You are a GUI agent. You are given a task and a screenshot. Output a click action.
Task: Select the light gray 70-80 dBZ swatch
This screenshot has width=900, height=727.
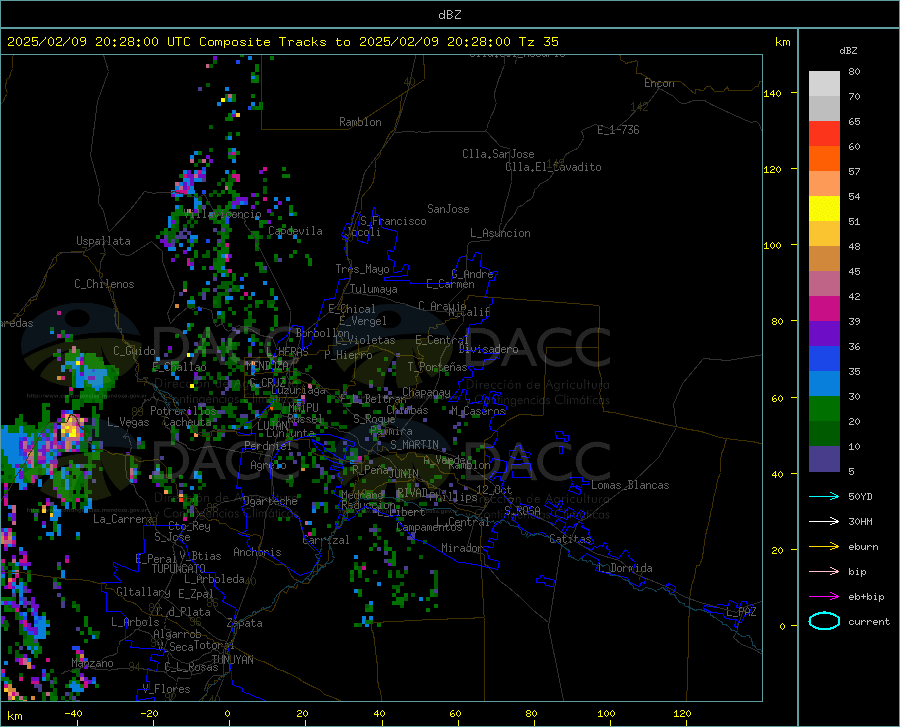[824, 84]
